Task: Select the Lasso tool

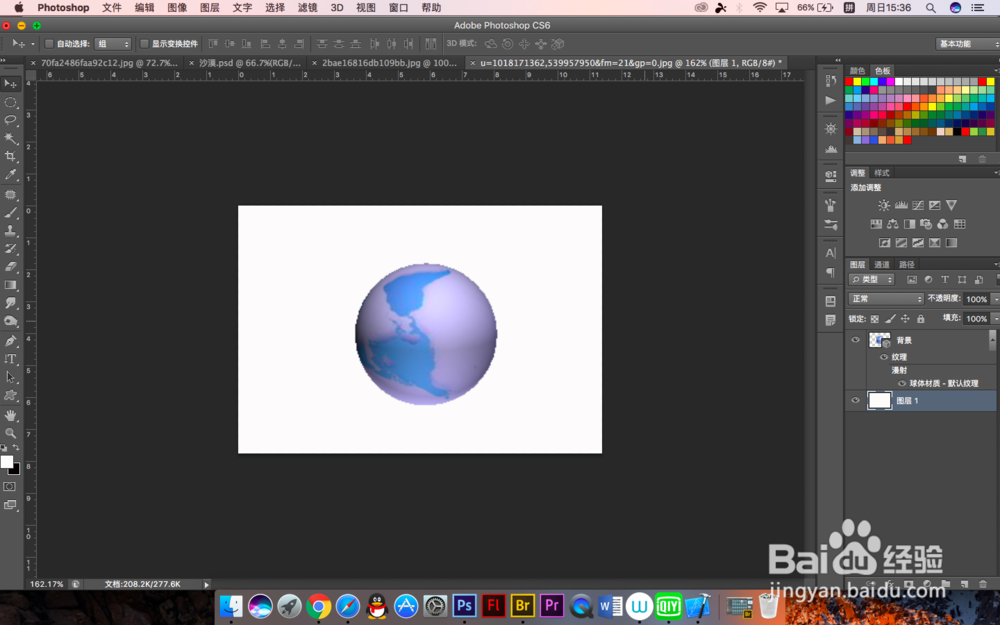Action: coord(10,120)
